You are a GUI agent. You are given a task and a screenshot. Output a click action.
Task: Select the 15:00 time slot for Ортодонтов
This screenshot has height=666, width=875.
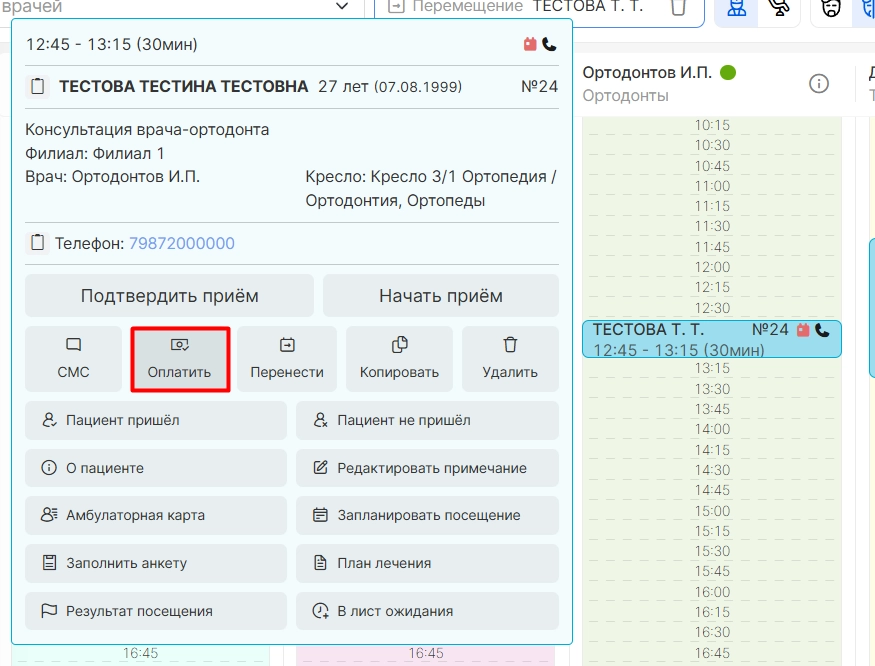click(711, 511)
